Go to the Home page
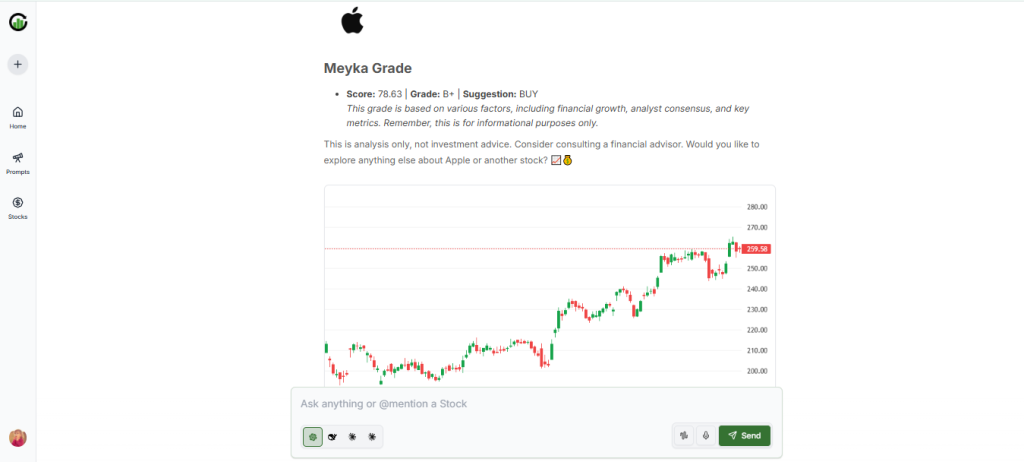Viewport: 1024px width, 462px height. pyautogui.click(x=18, y=116)
